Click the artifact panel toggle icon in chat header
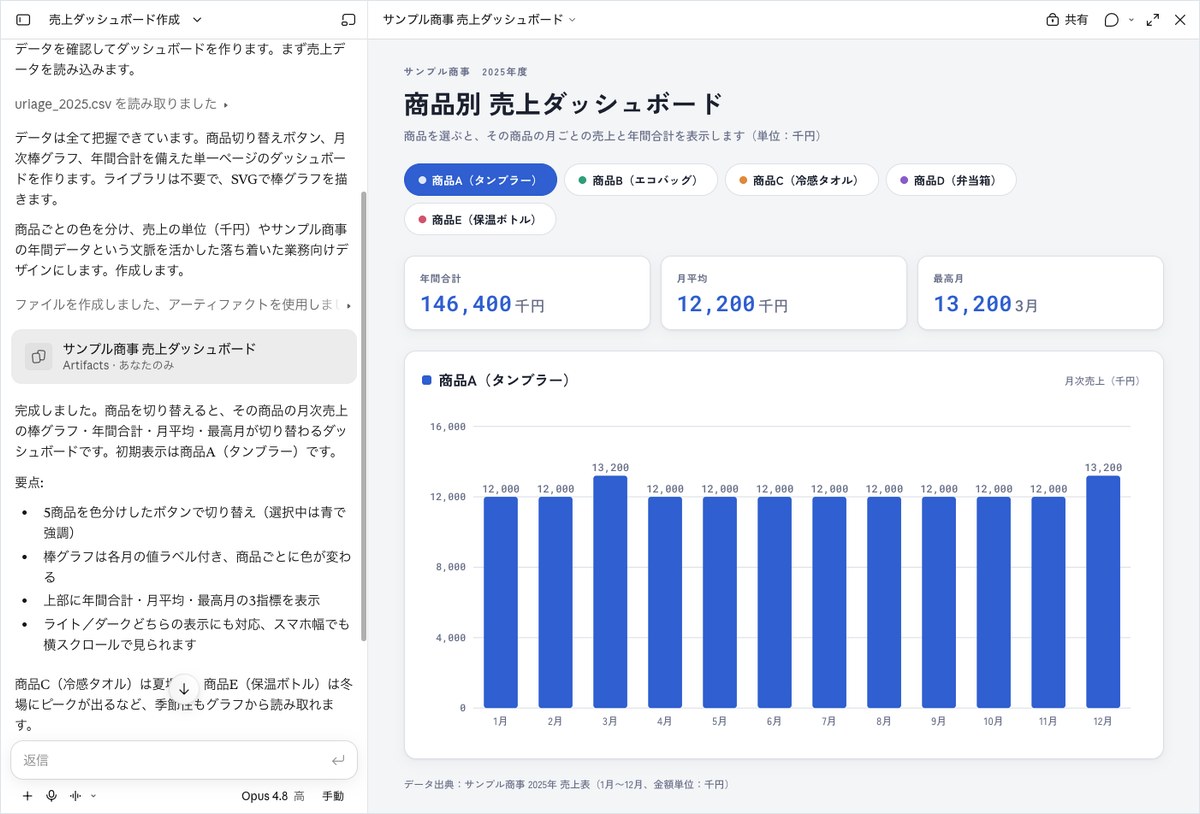 (x=348, y=19)
